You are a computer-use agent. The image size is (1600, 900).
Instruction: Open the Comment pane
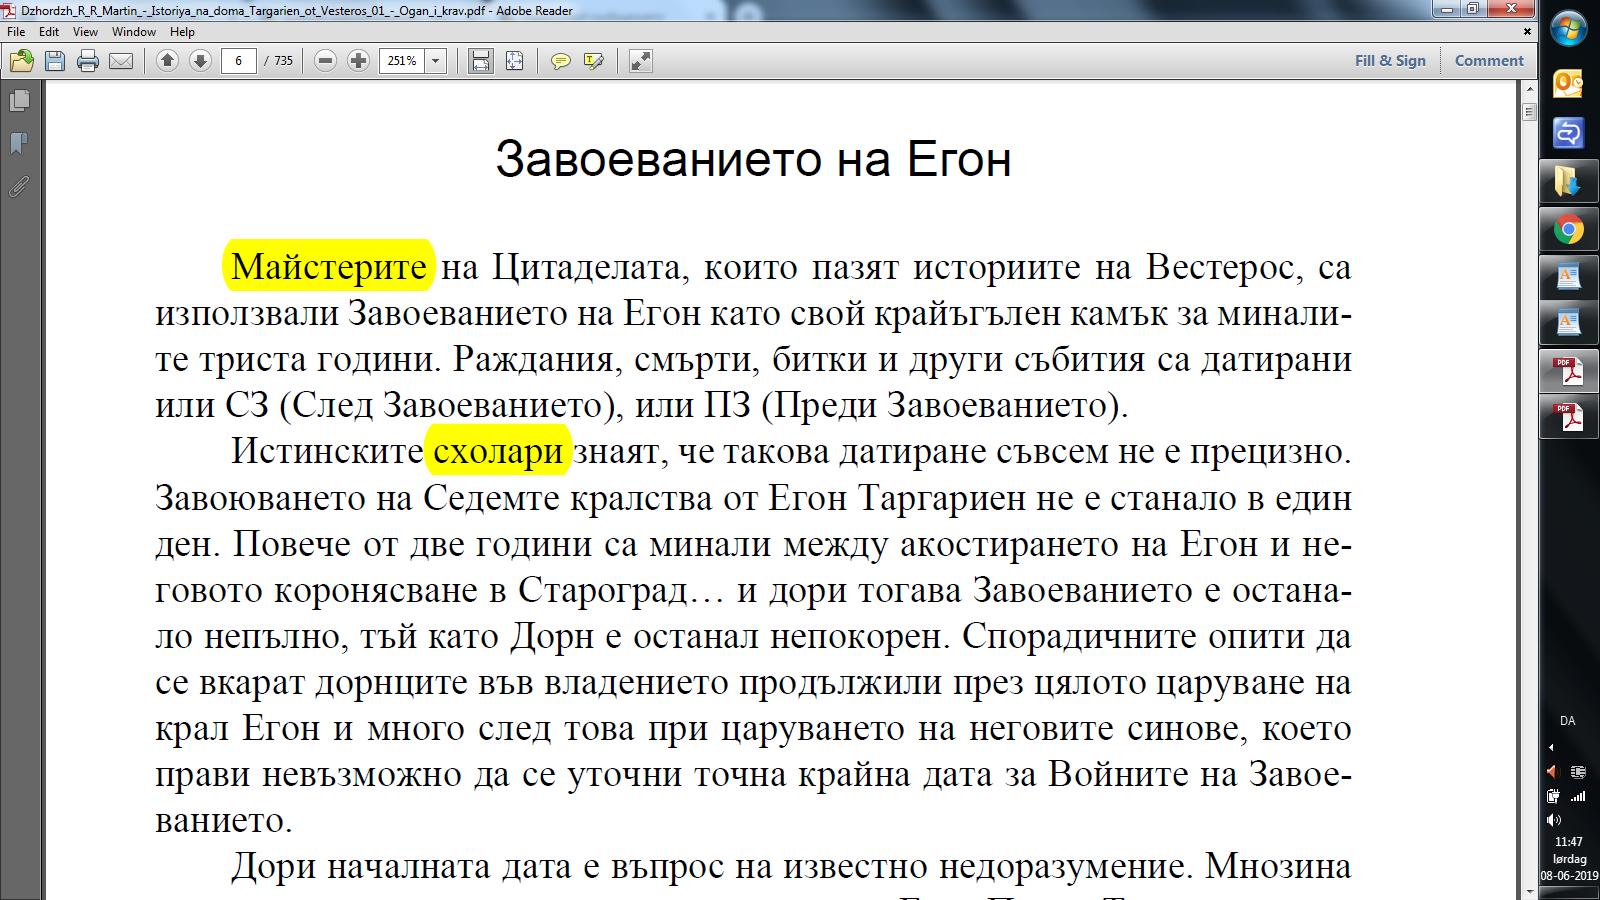click(x=1489, y=61)
